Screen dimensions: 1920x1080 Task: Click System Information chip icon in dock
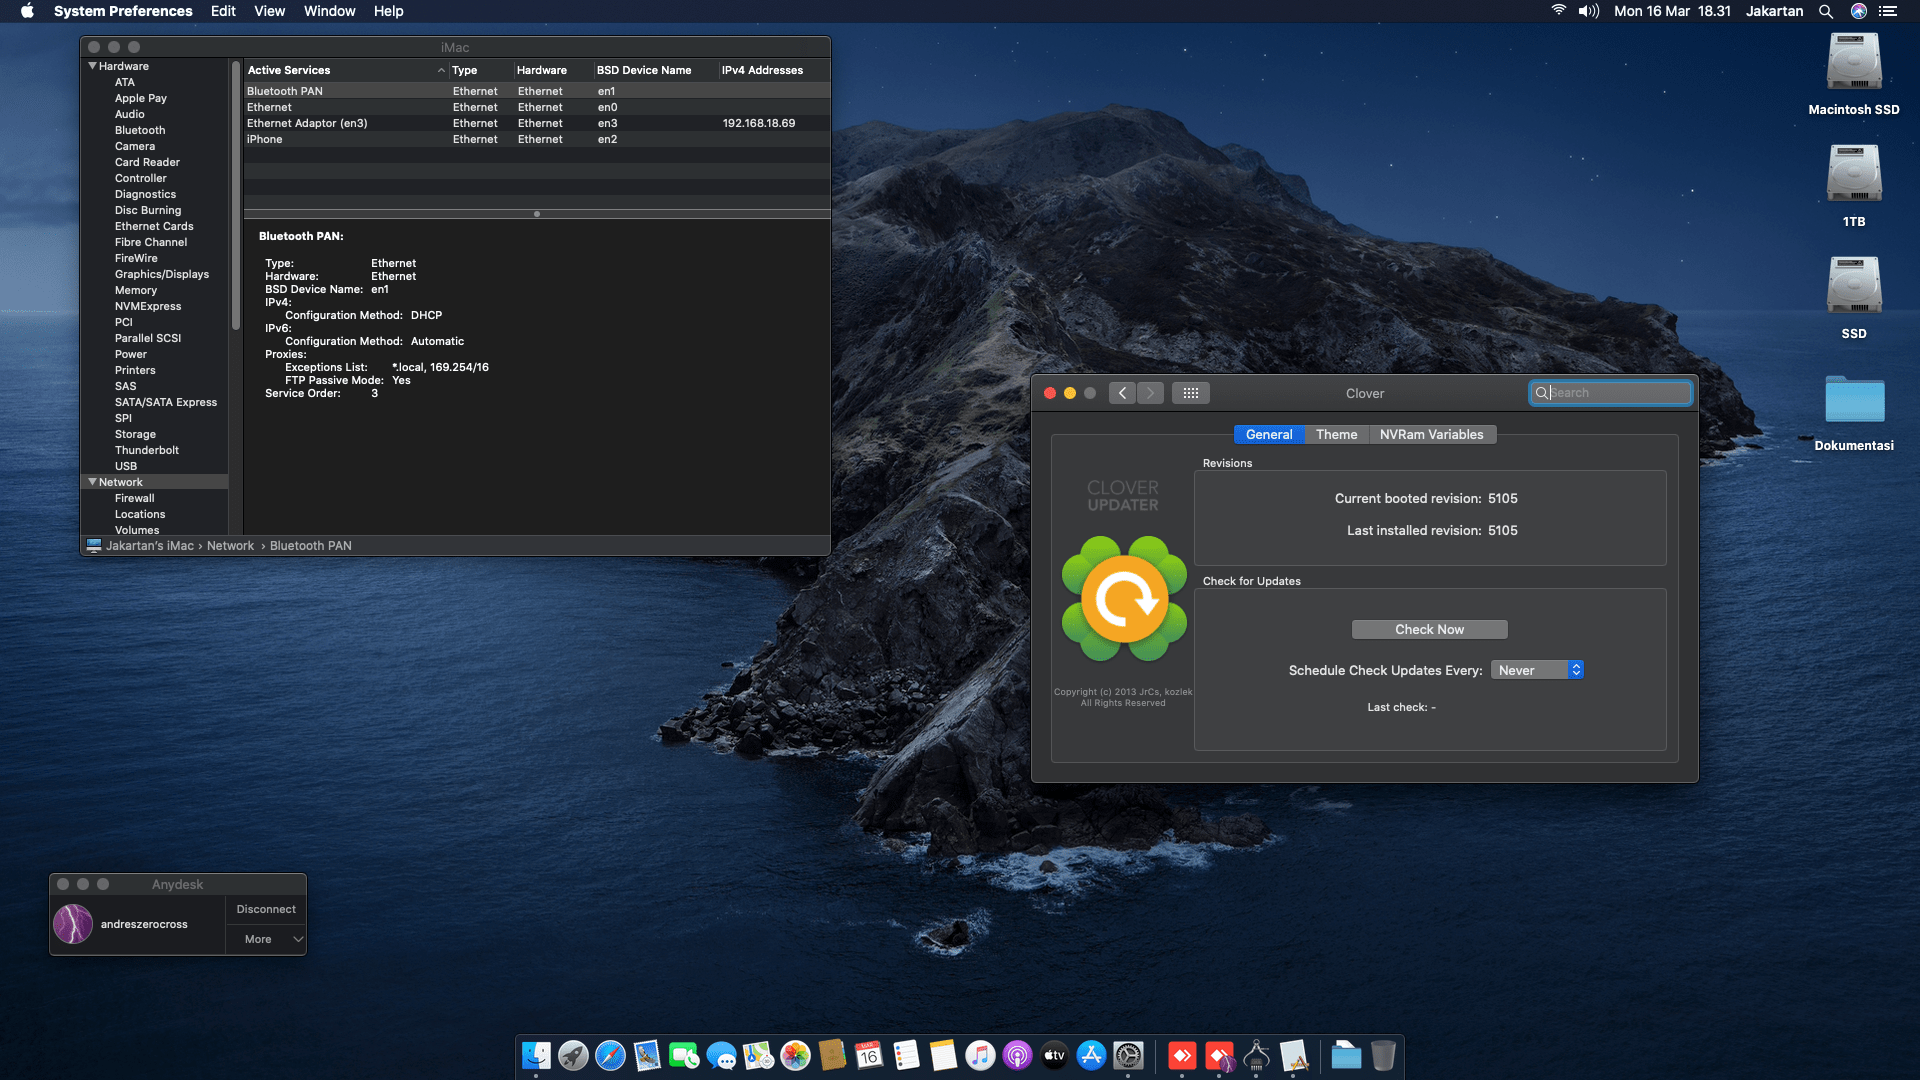click(1256, 1055)
